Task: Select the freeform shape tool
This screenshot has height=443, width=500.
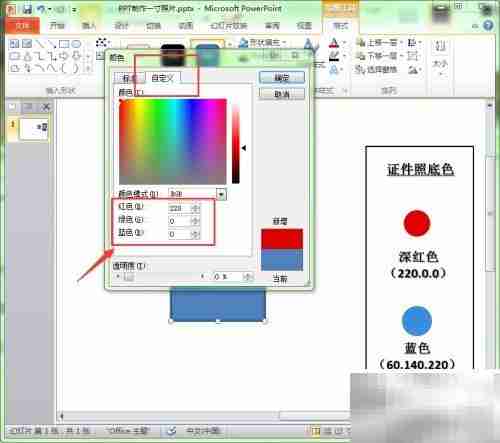Action: coord(14,68)
